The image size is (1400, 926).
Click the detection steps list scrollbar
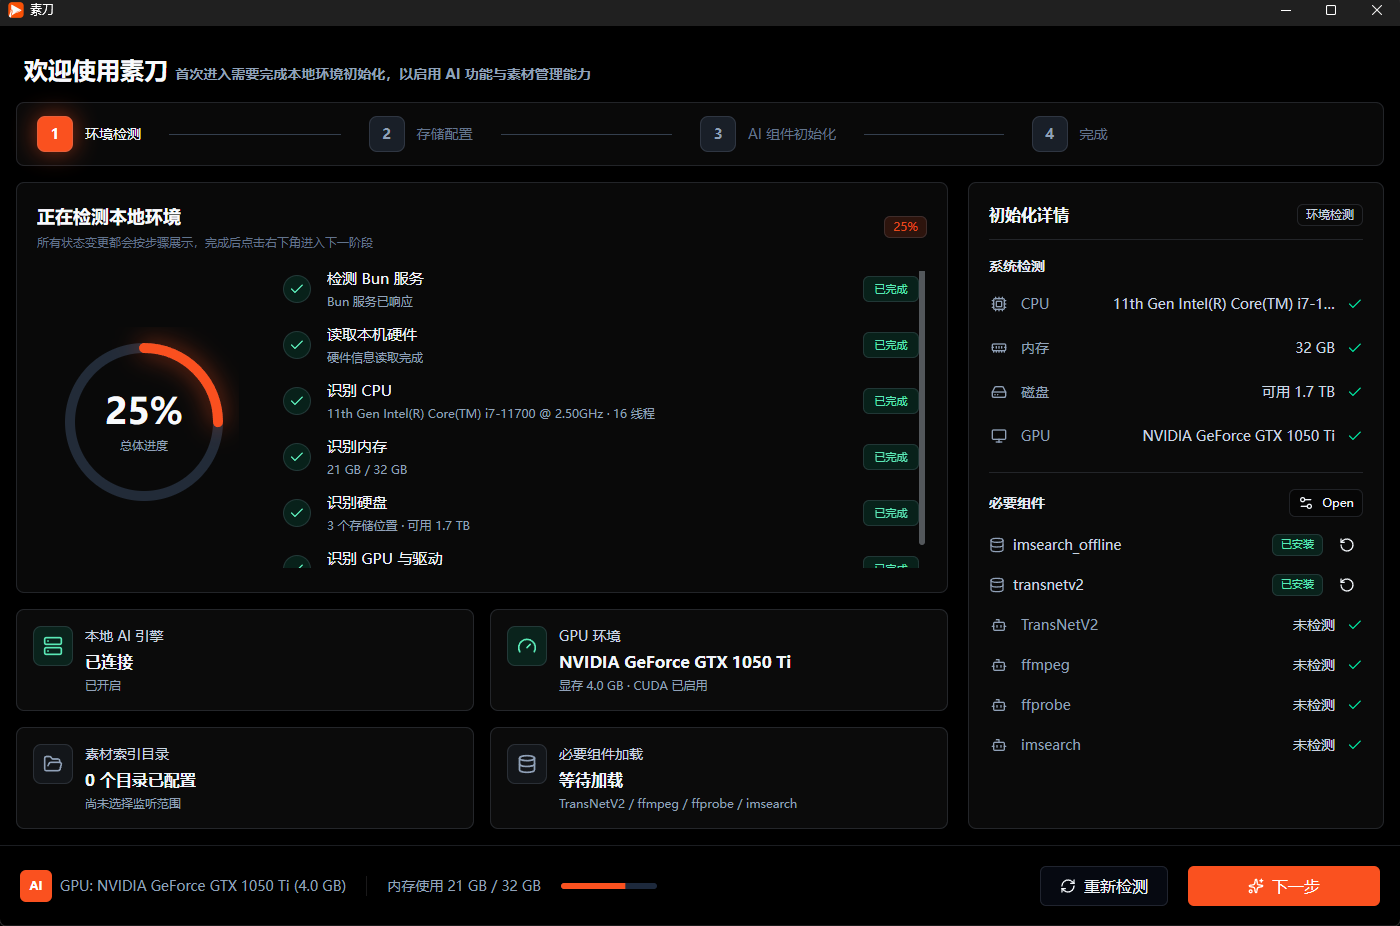point(922,408)
